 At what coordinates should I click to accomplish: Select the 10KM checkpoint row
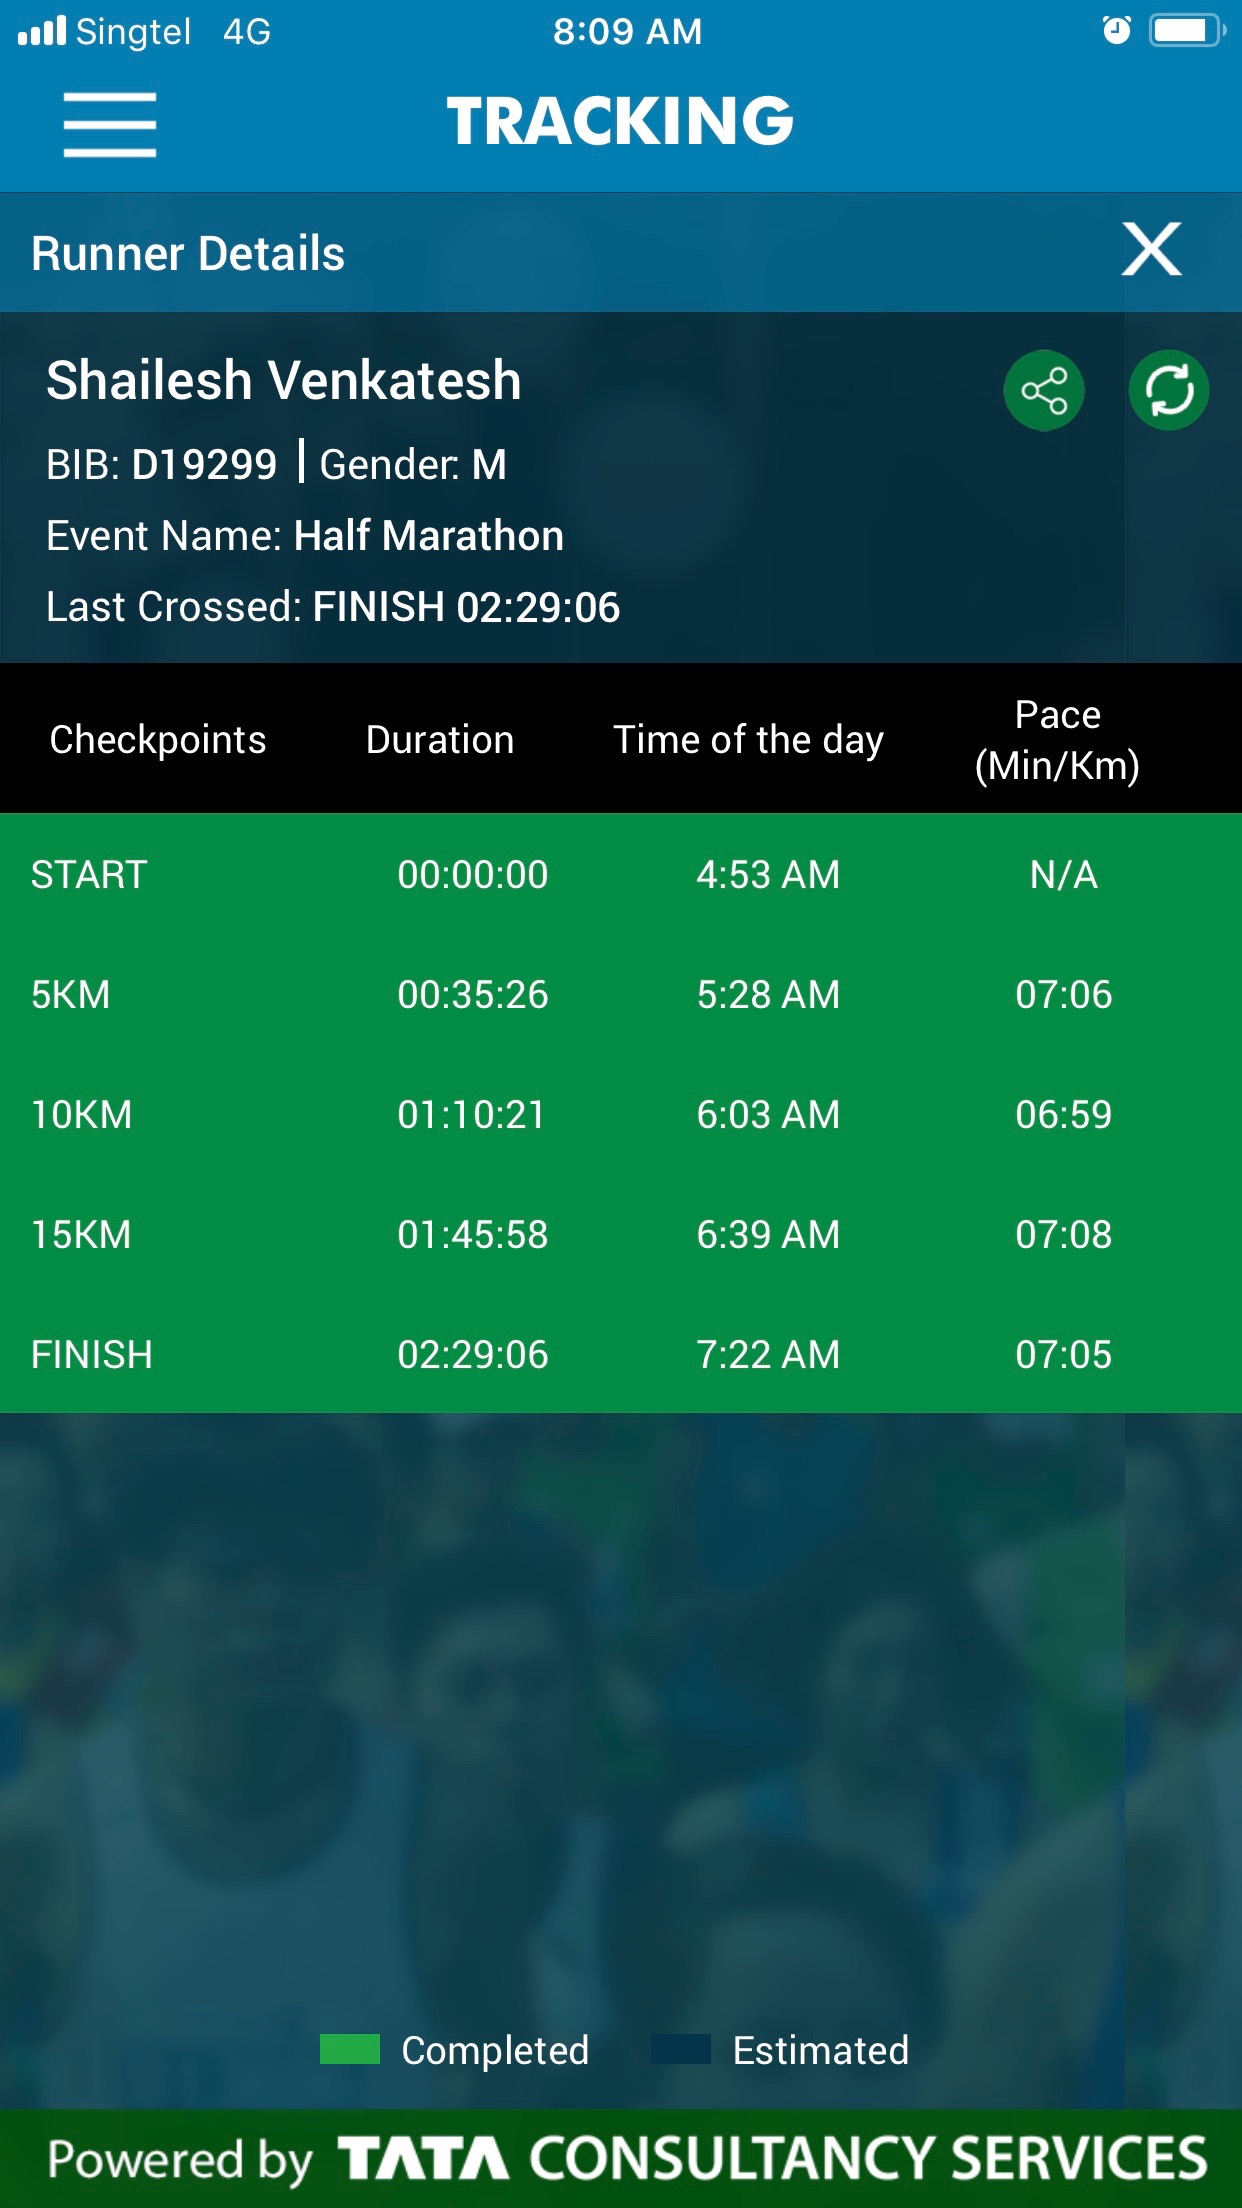coord(621,1114)
